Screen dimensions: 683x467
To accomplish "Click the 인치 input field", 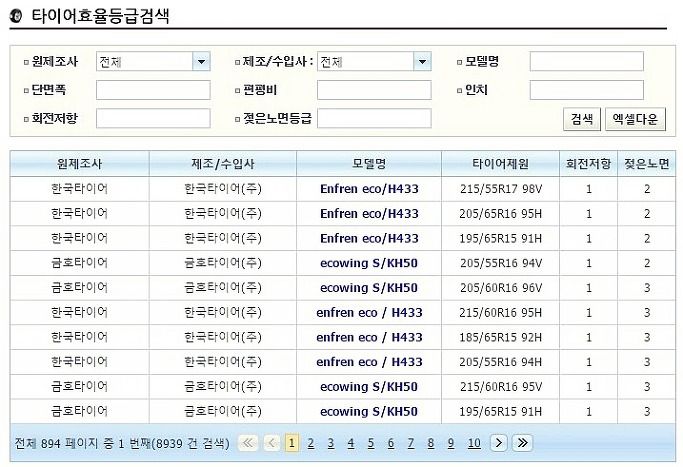I will pyautogui.click(x=586, y=90).
